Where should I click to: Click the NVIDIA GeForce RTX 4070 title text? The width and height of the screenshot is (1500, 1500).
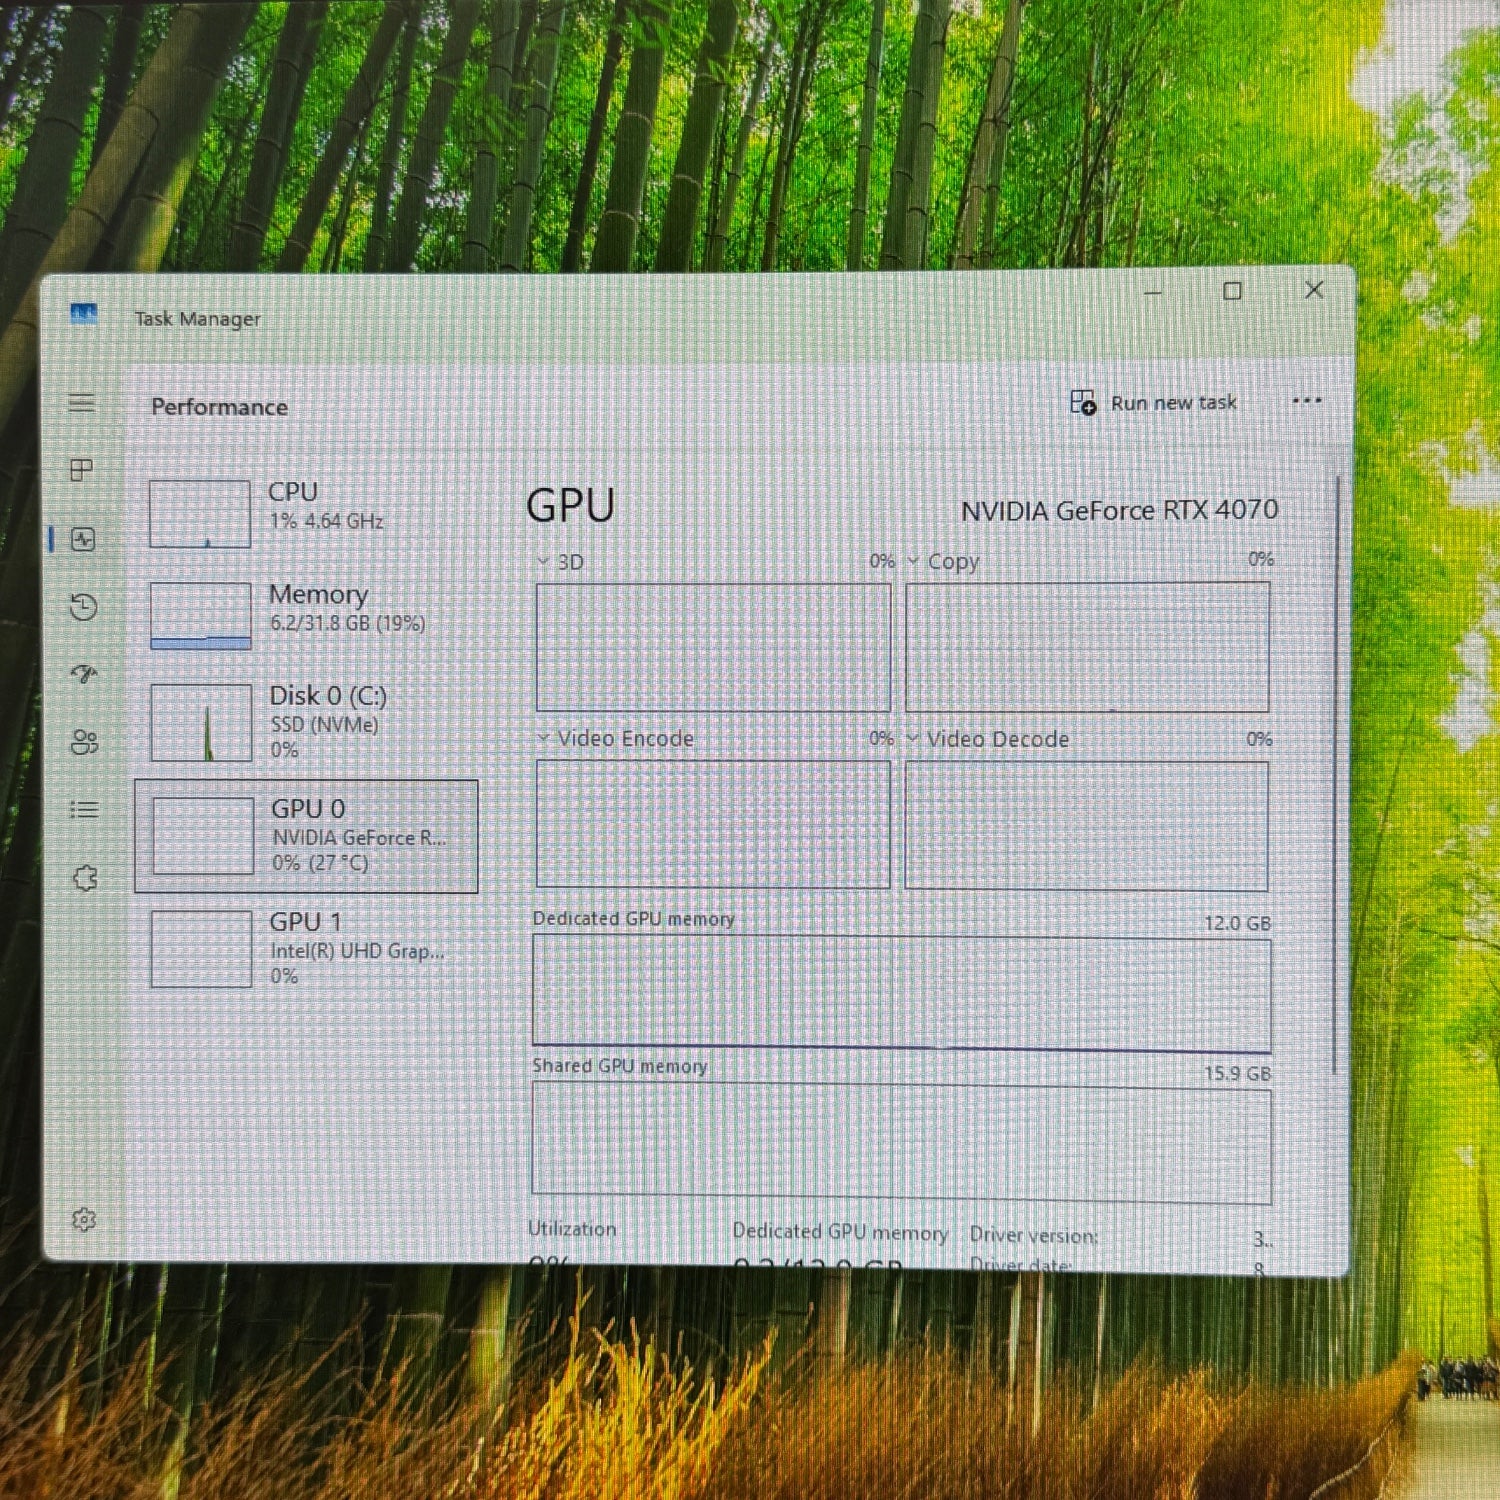click(x=1119, y=511)
